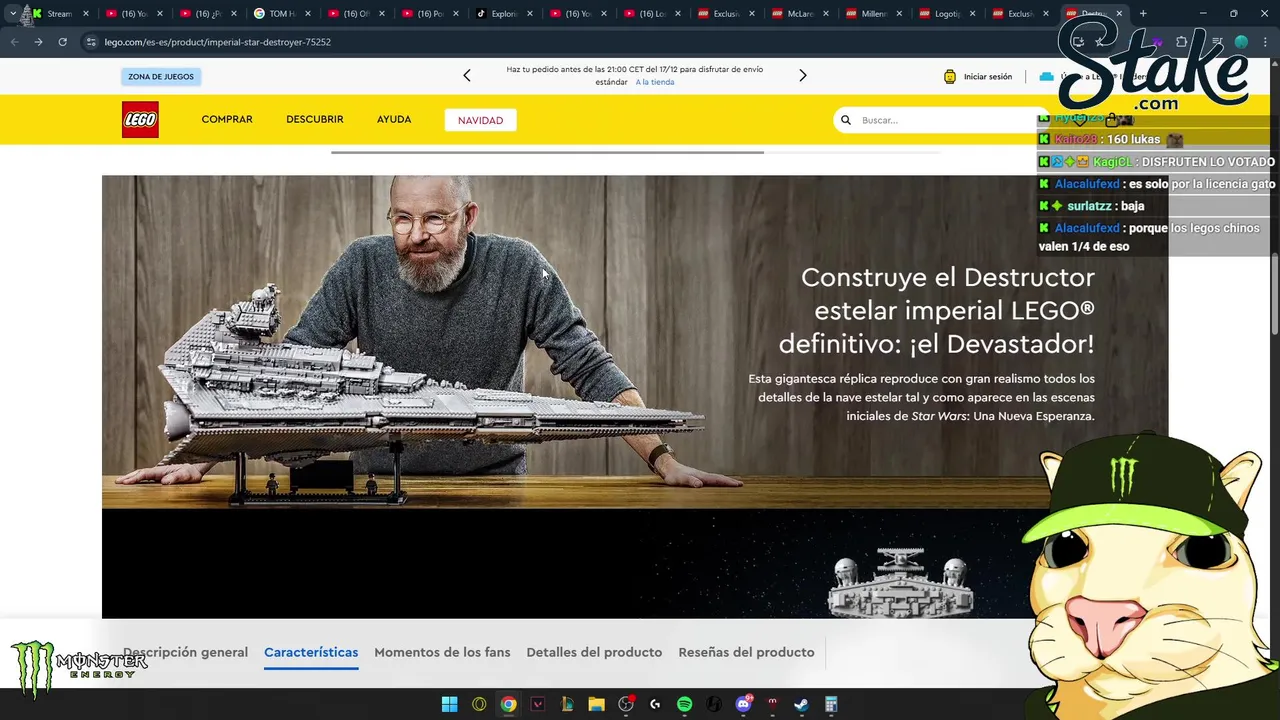Viewport: 1280px width, 720px height.
Task: Switch to the Kick Stream tab
Action: tap(60, 14)
